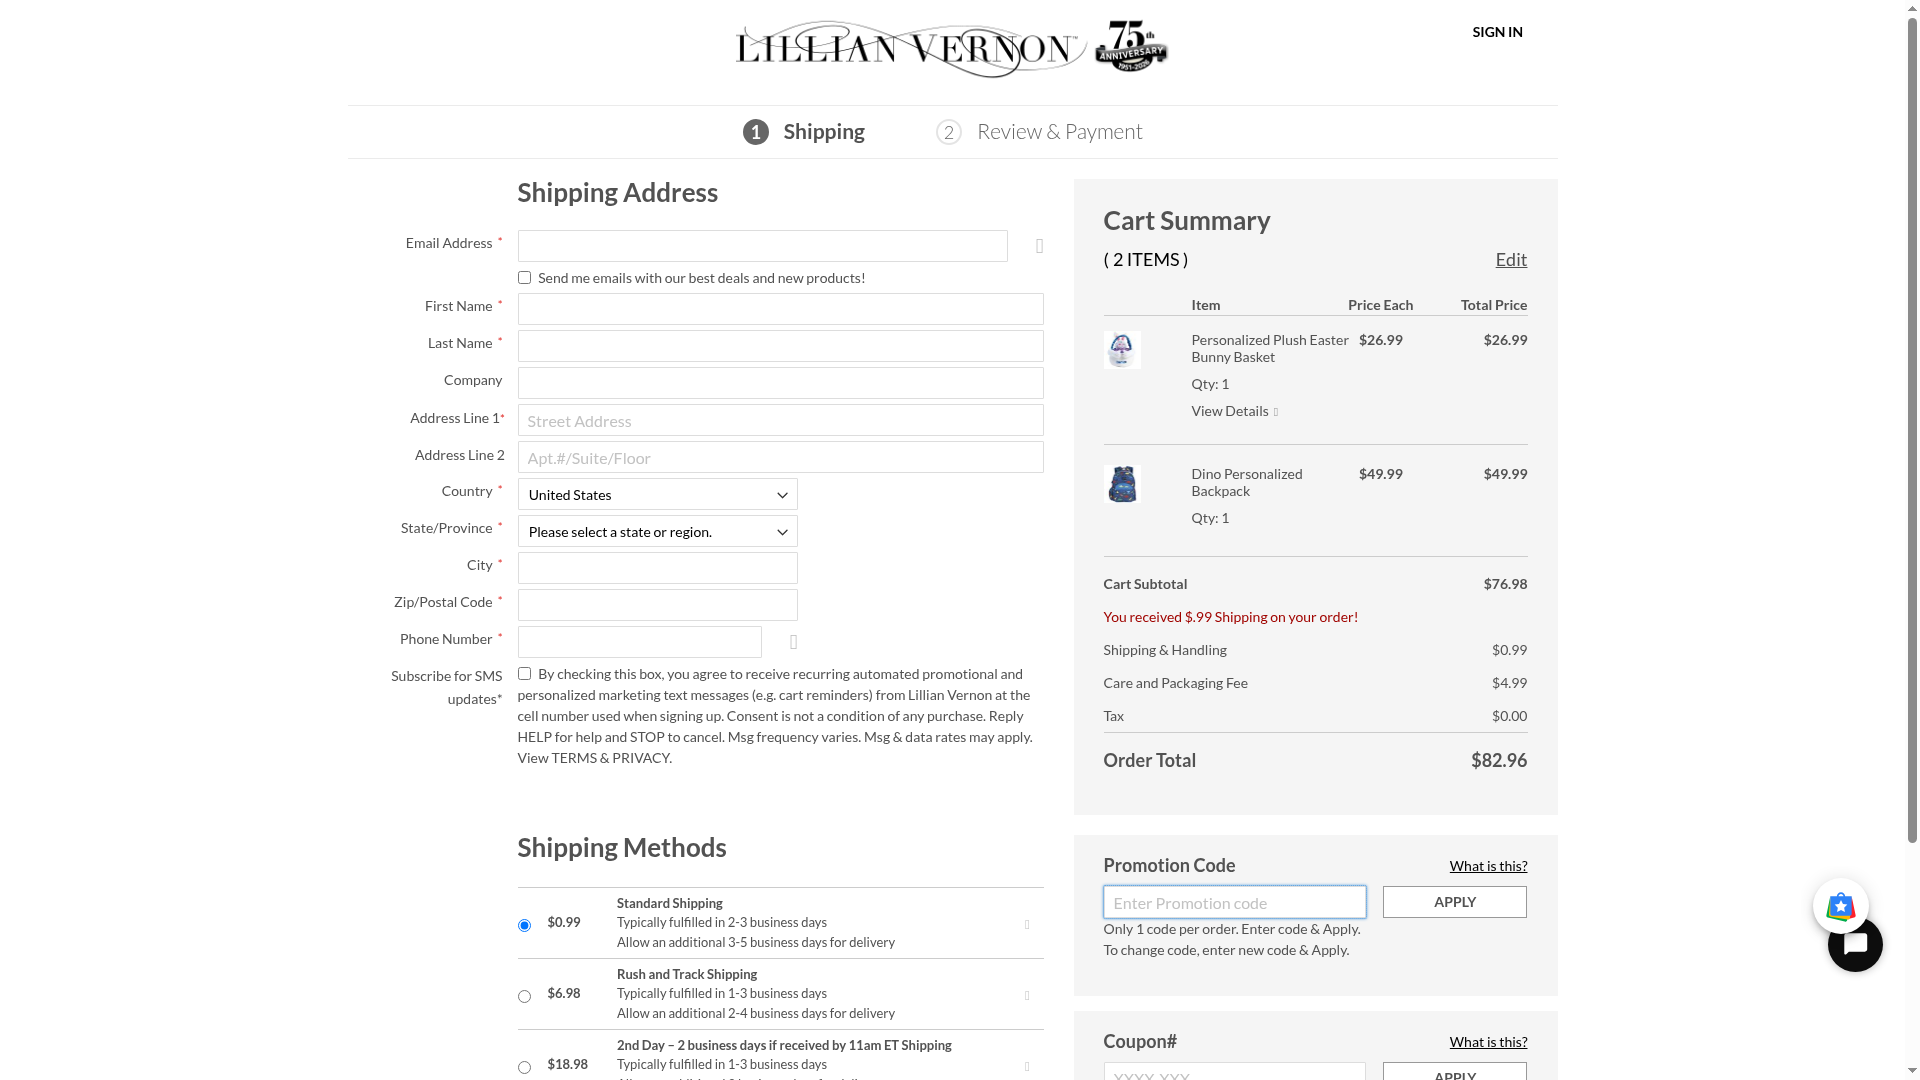Select the $18.98 2nd Day shipping radio
This screenshot has height=1080, width=1920.
524,1068
